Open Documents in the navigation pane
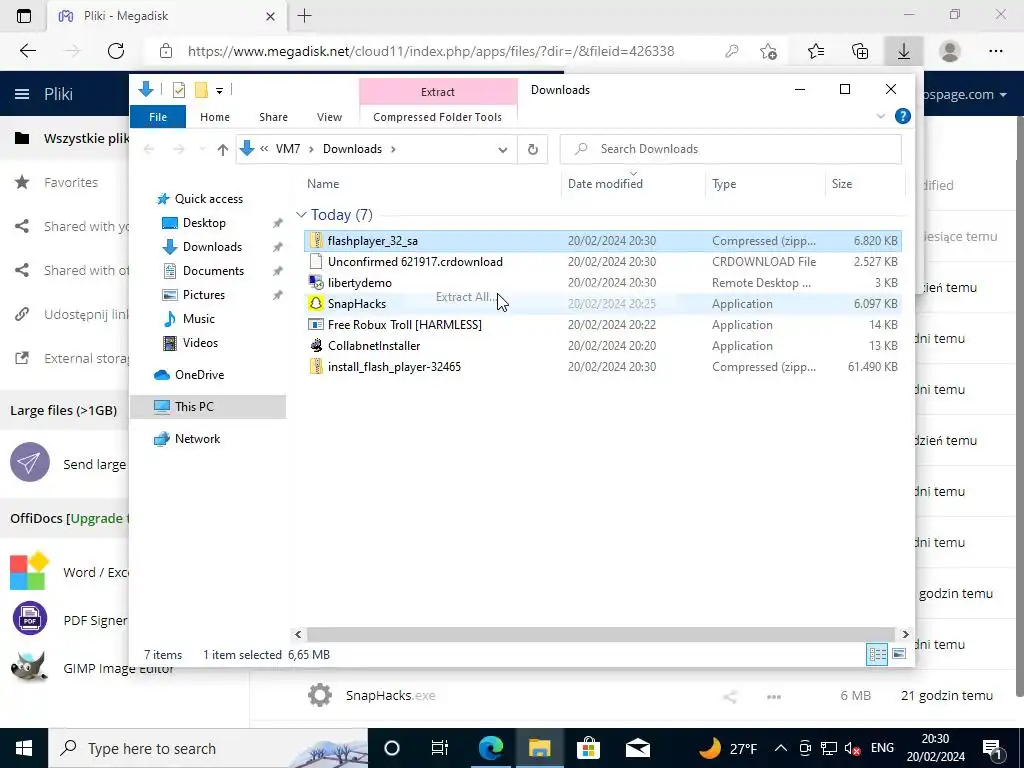The width and height of the screenshot is (1024, 768). [x=213, y=270]
